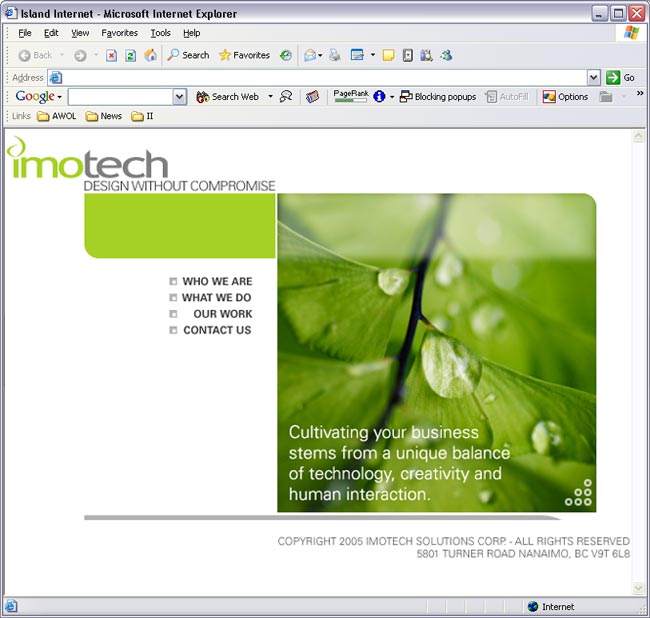Viewport: 650px width, 618px height.
Task: Open the Favorites menu
Action: 119,33
